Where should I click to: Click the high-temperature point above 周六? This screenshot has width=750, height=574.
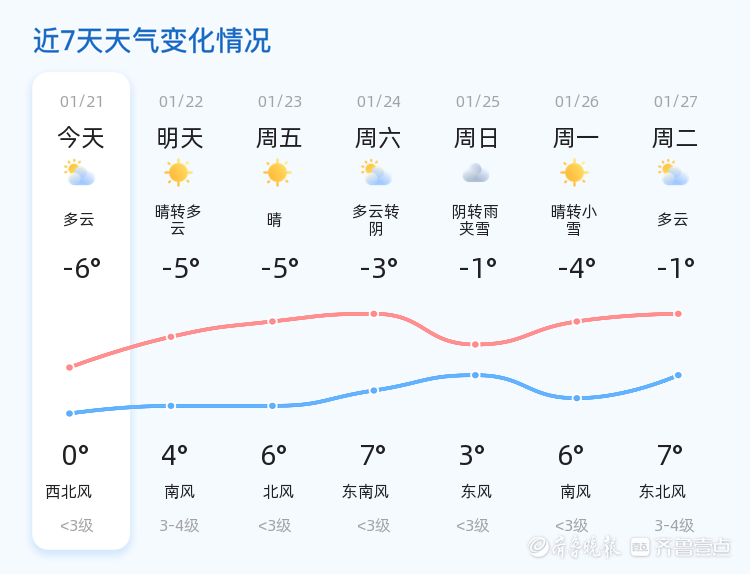point(374,314)
